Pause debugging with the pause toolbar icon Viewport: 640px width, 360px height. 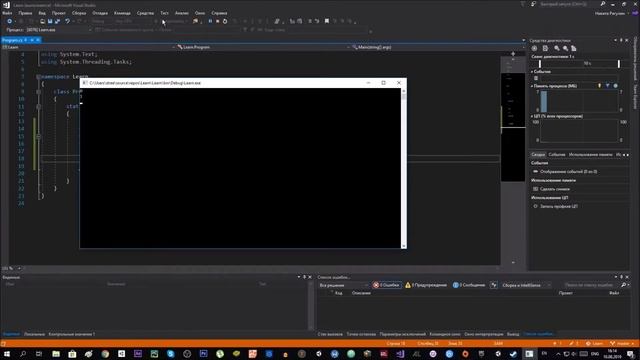[x=210, y=21]
